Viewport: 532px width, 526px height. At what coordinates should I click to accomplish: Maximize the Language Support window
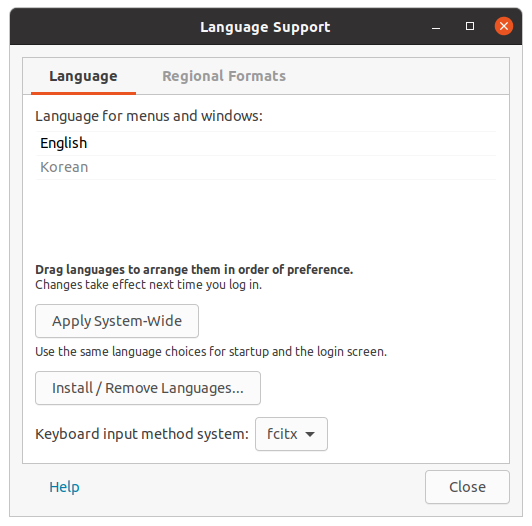point(470,26)
